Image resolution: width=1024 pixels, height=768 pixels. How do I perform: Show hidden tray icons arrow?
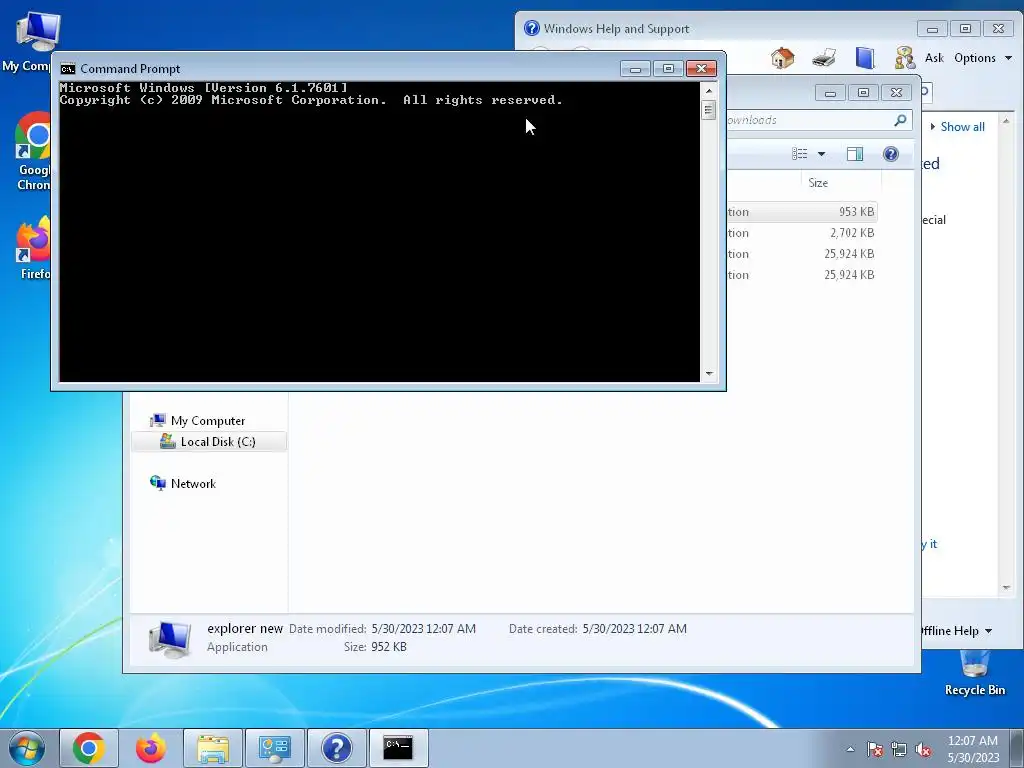[850, 749]
